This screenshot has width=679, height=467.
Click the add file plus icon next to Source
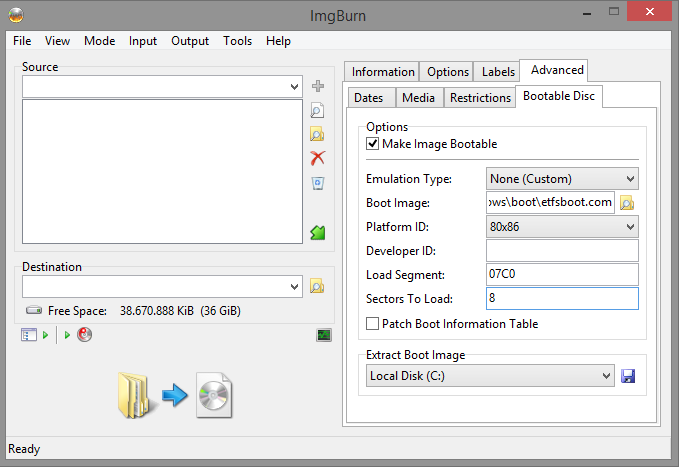click(318, 86)
